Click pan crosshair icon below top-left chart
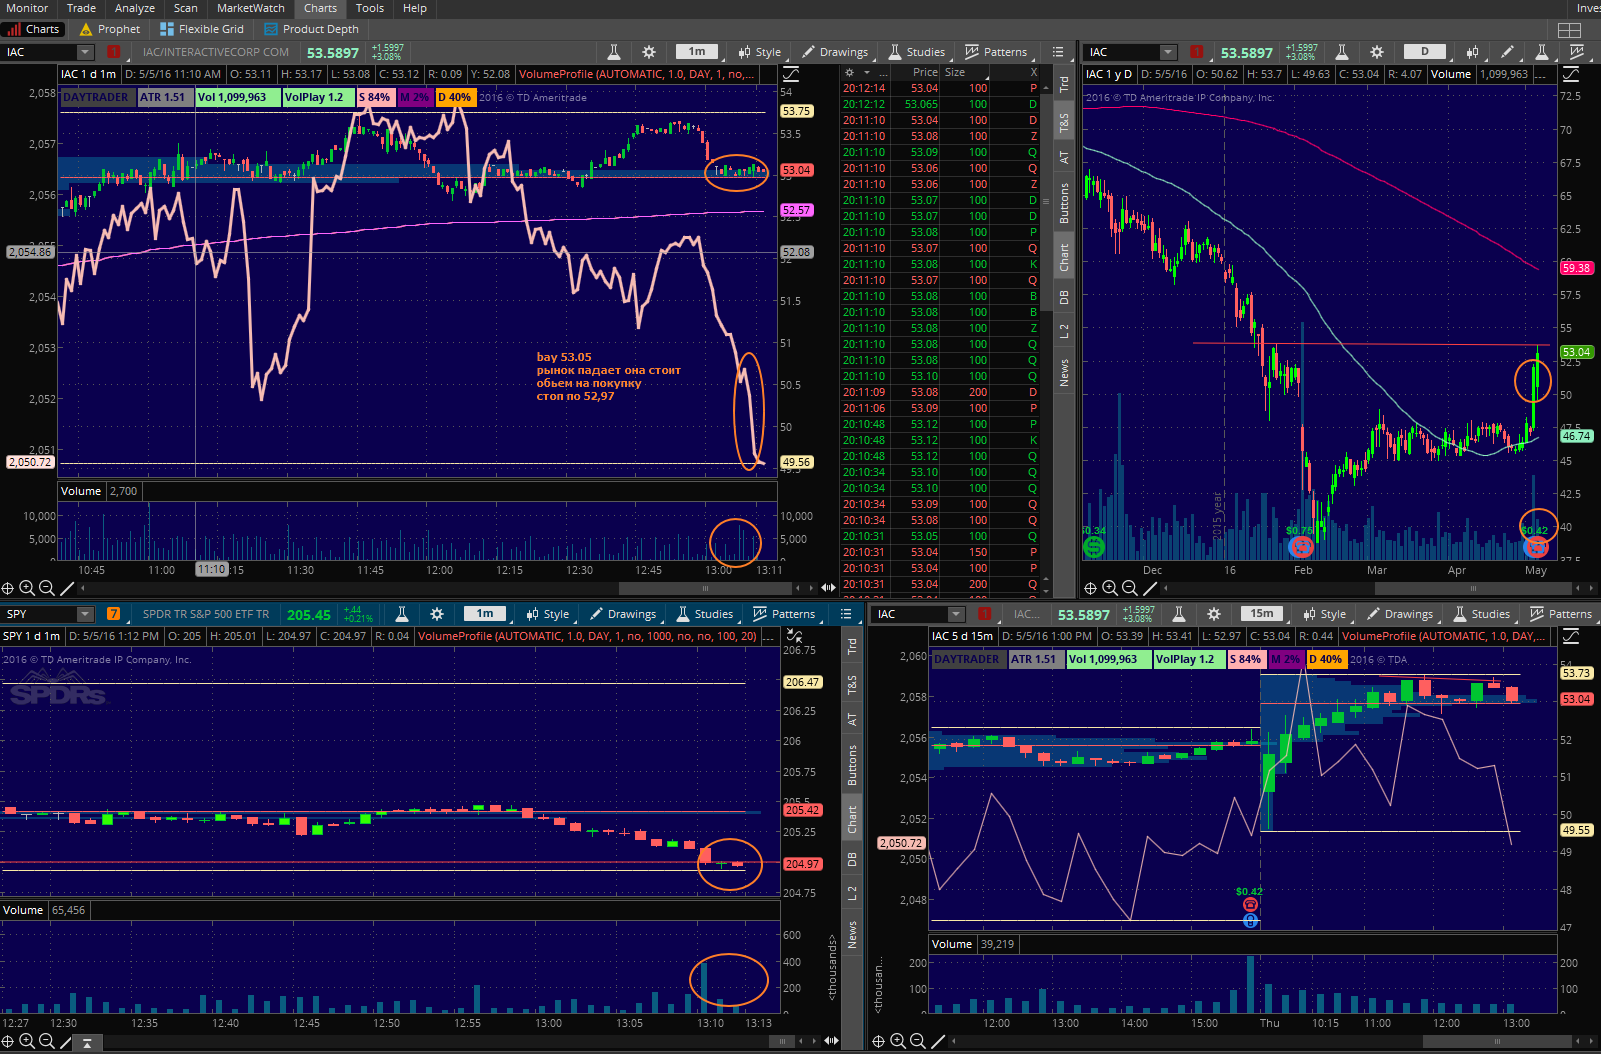 8,588
